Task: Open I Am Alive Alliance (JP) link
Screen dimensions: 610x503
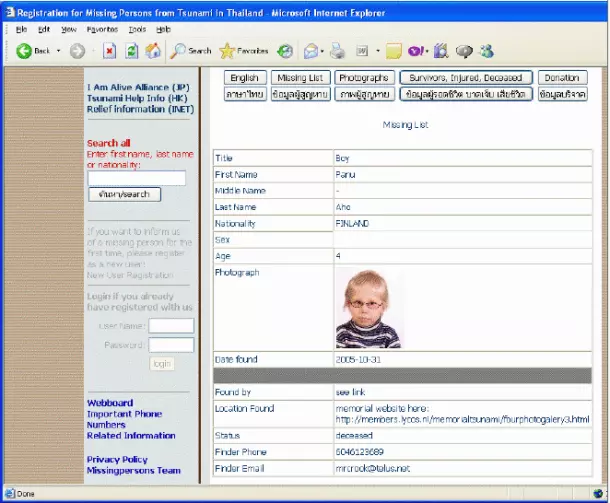Action: [x=138, y=87]
